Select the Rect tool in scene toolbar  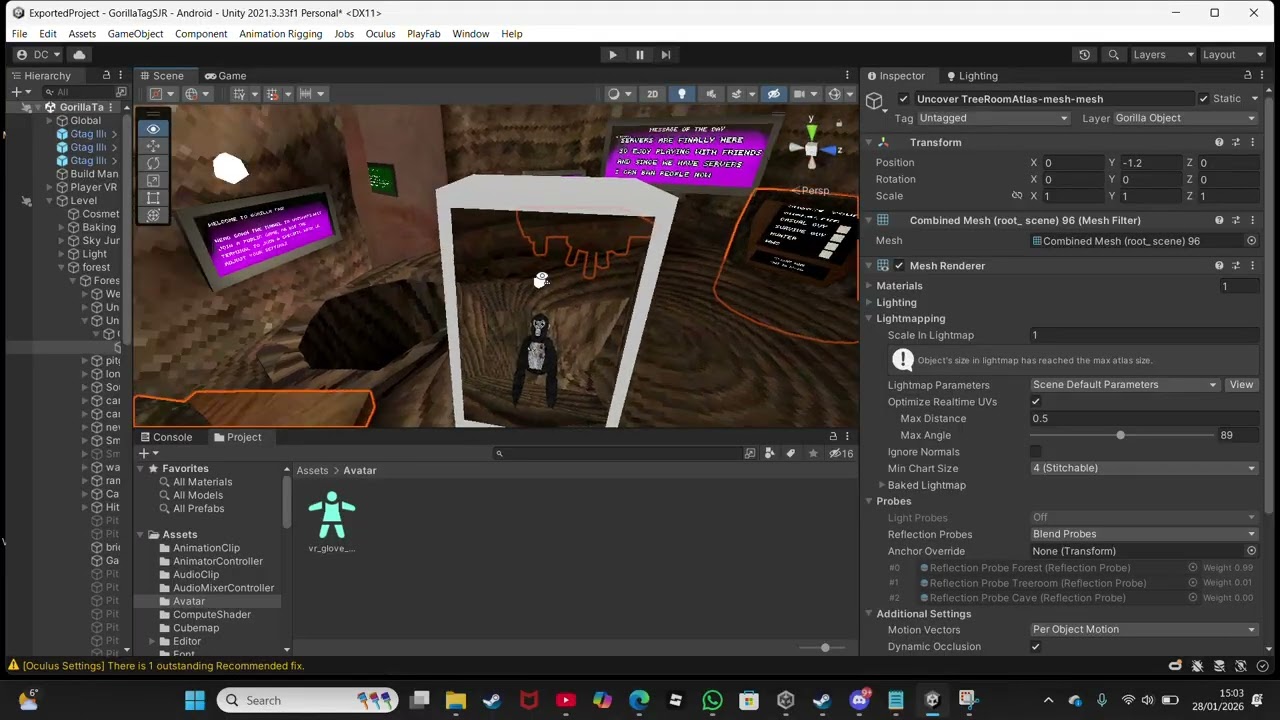pos(153,197)
